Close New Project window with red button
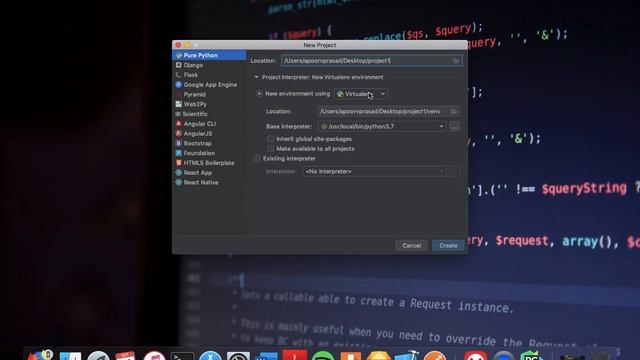Viewport: 640px width, 360px height. tap(178, 45)
